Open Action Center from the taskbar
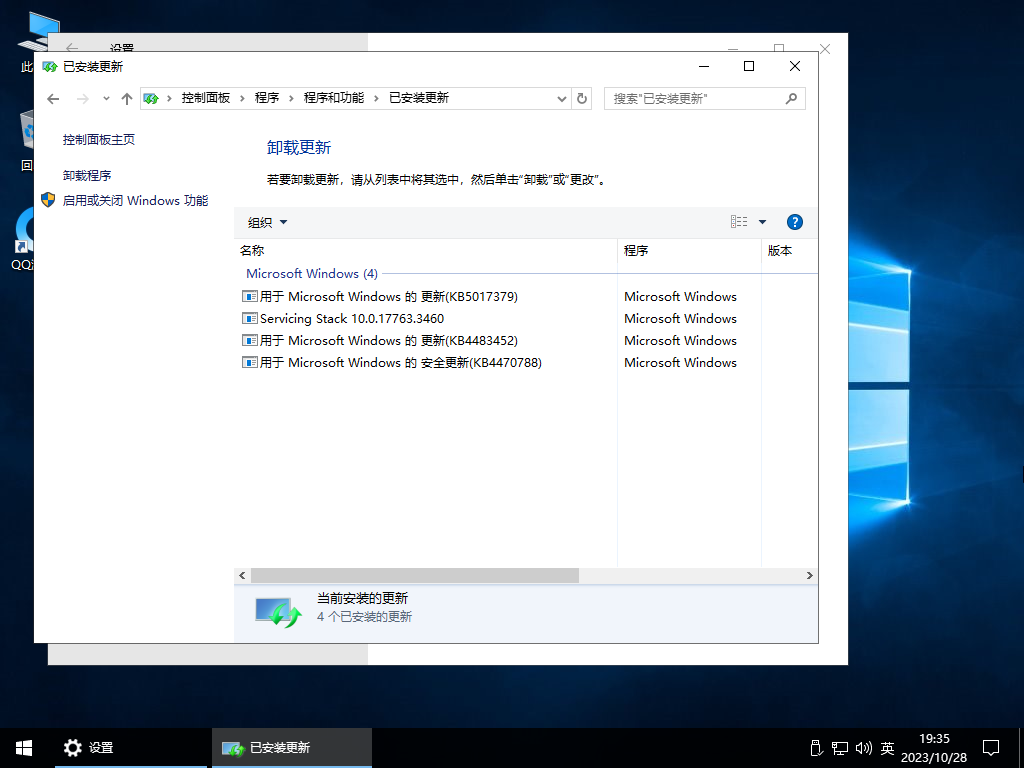Screen dimensions: 1024x768 [x=989, y=747]
